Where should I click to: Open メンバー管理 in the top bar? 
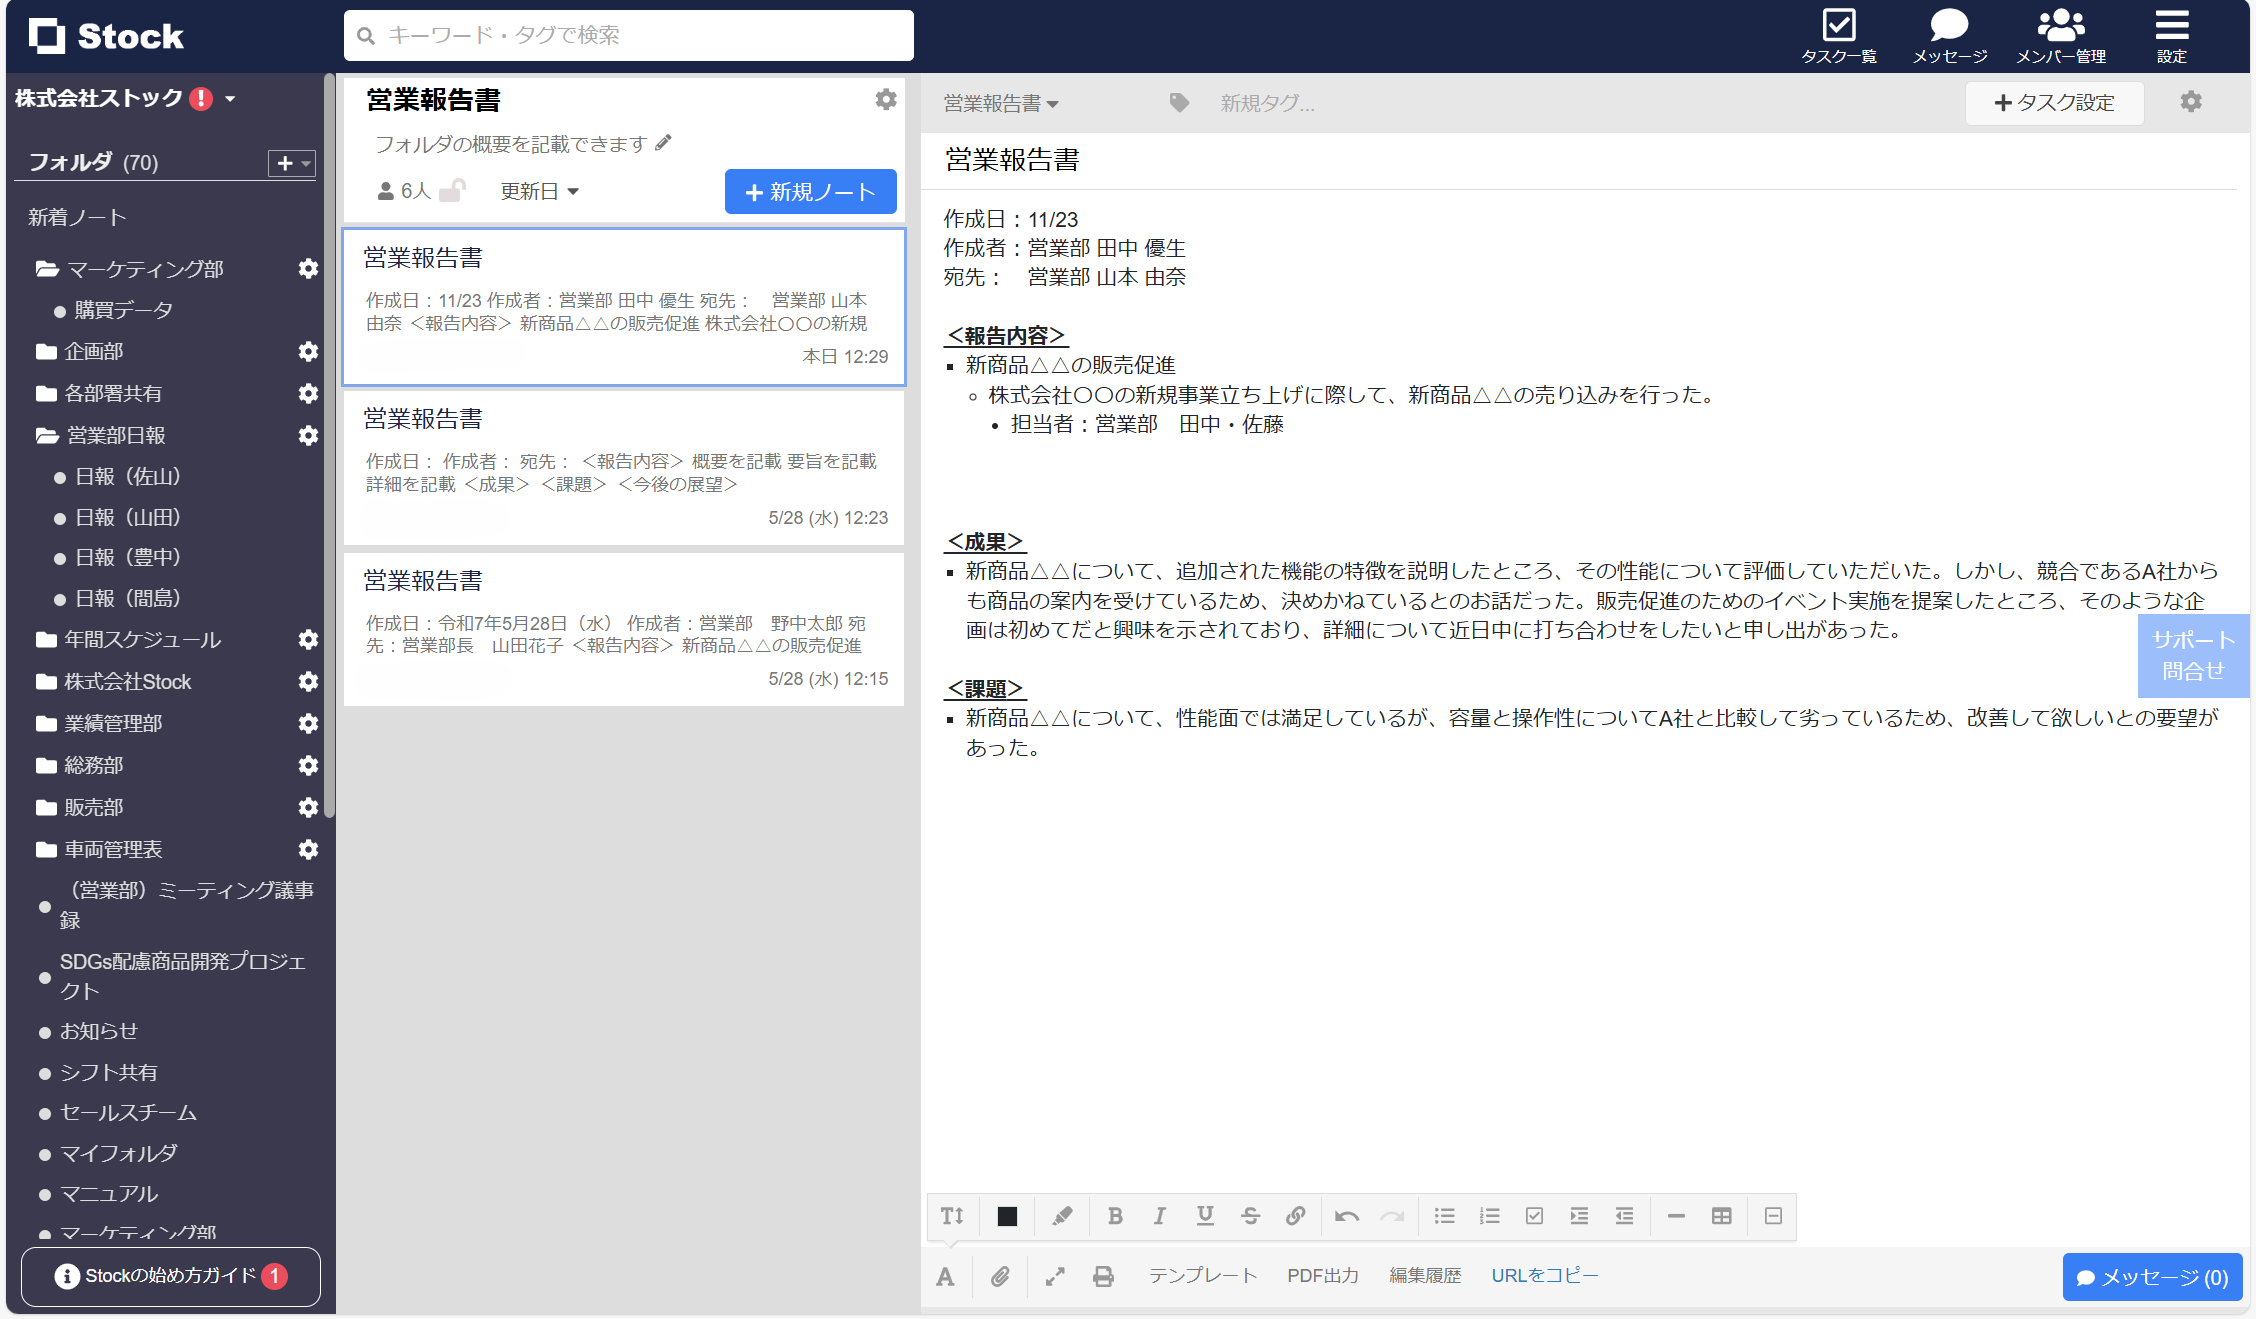(x=2060, y=25)
